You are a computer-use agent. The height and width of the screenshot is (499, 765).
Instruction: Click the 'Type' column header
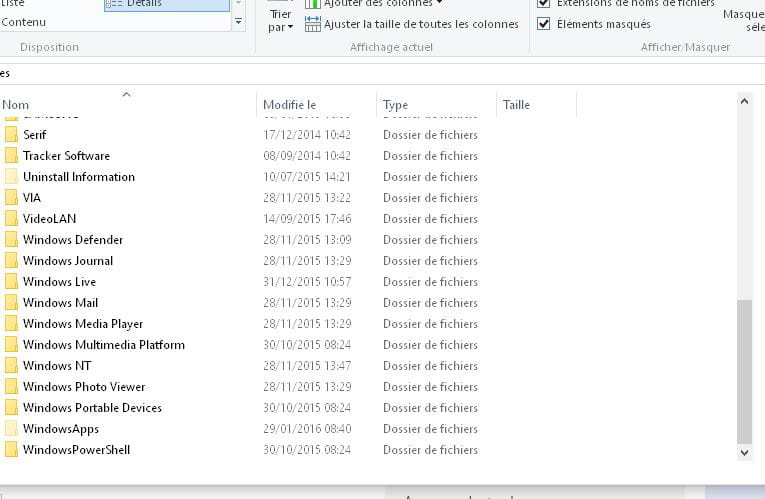click(x=396, y=105)
